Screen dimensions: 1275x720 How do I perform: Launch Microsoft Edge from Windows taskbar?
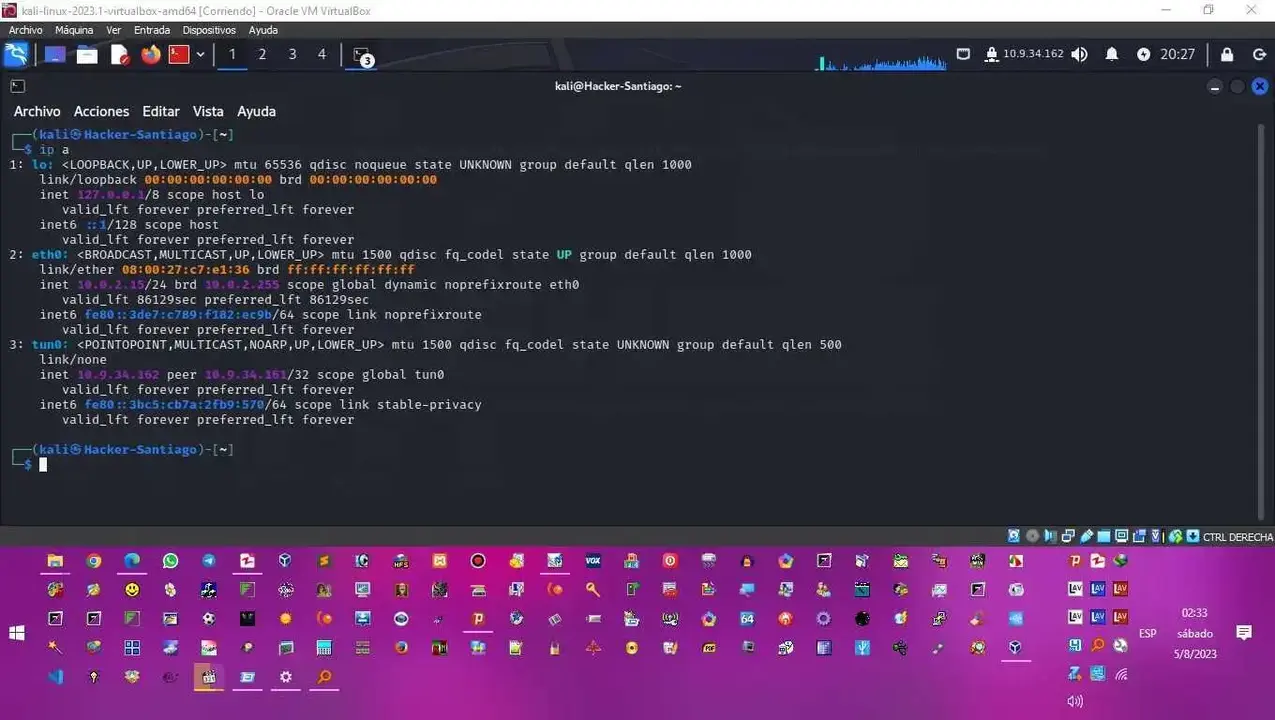tap(132, 561)
